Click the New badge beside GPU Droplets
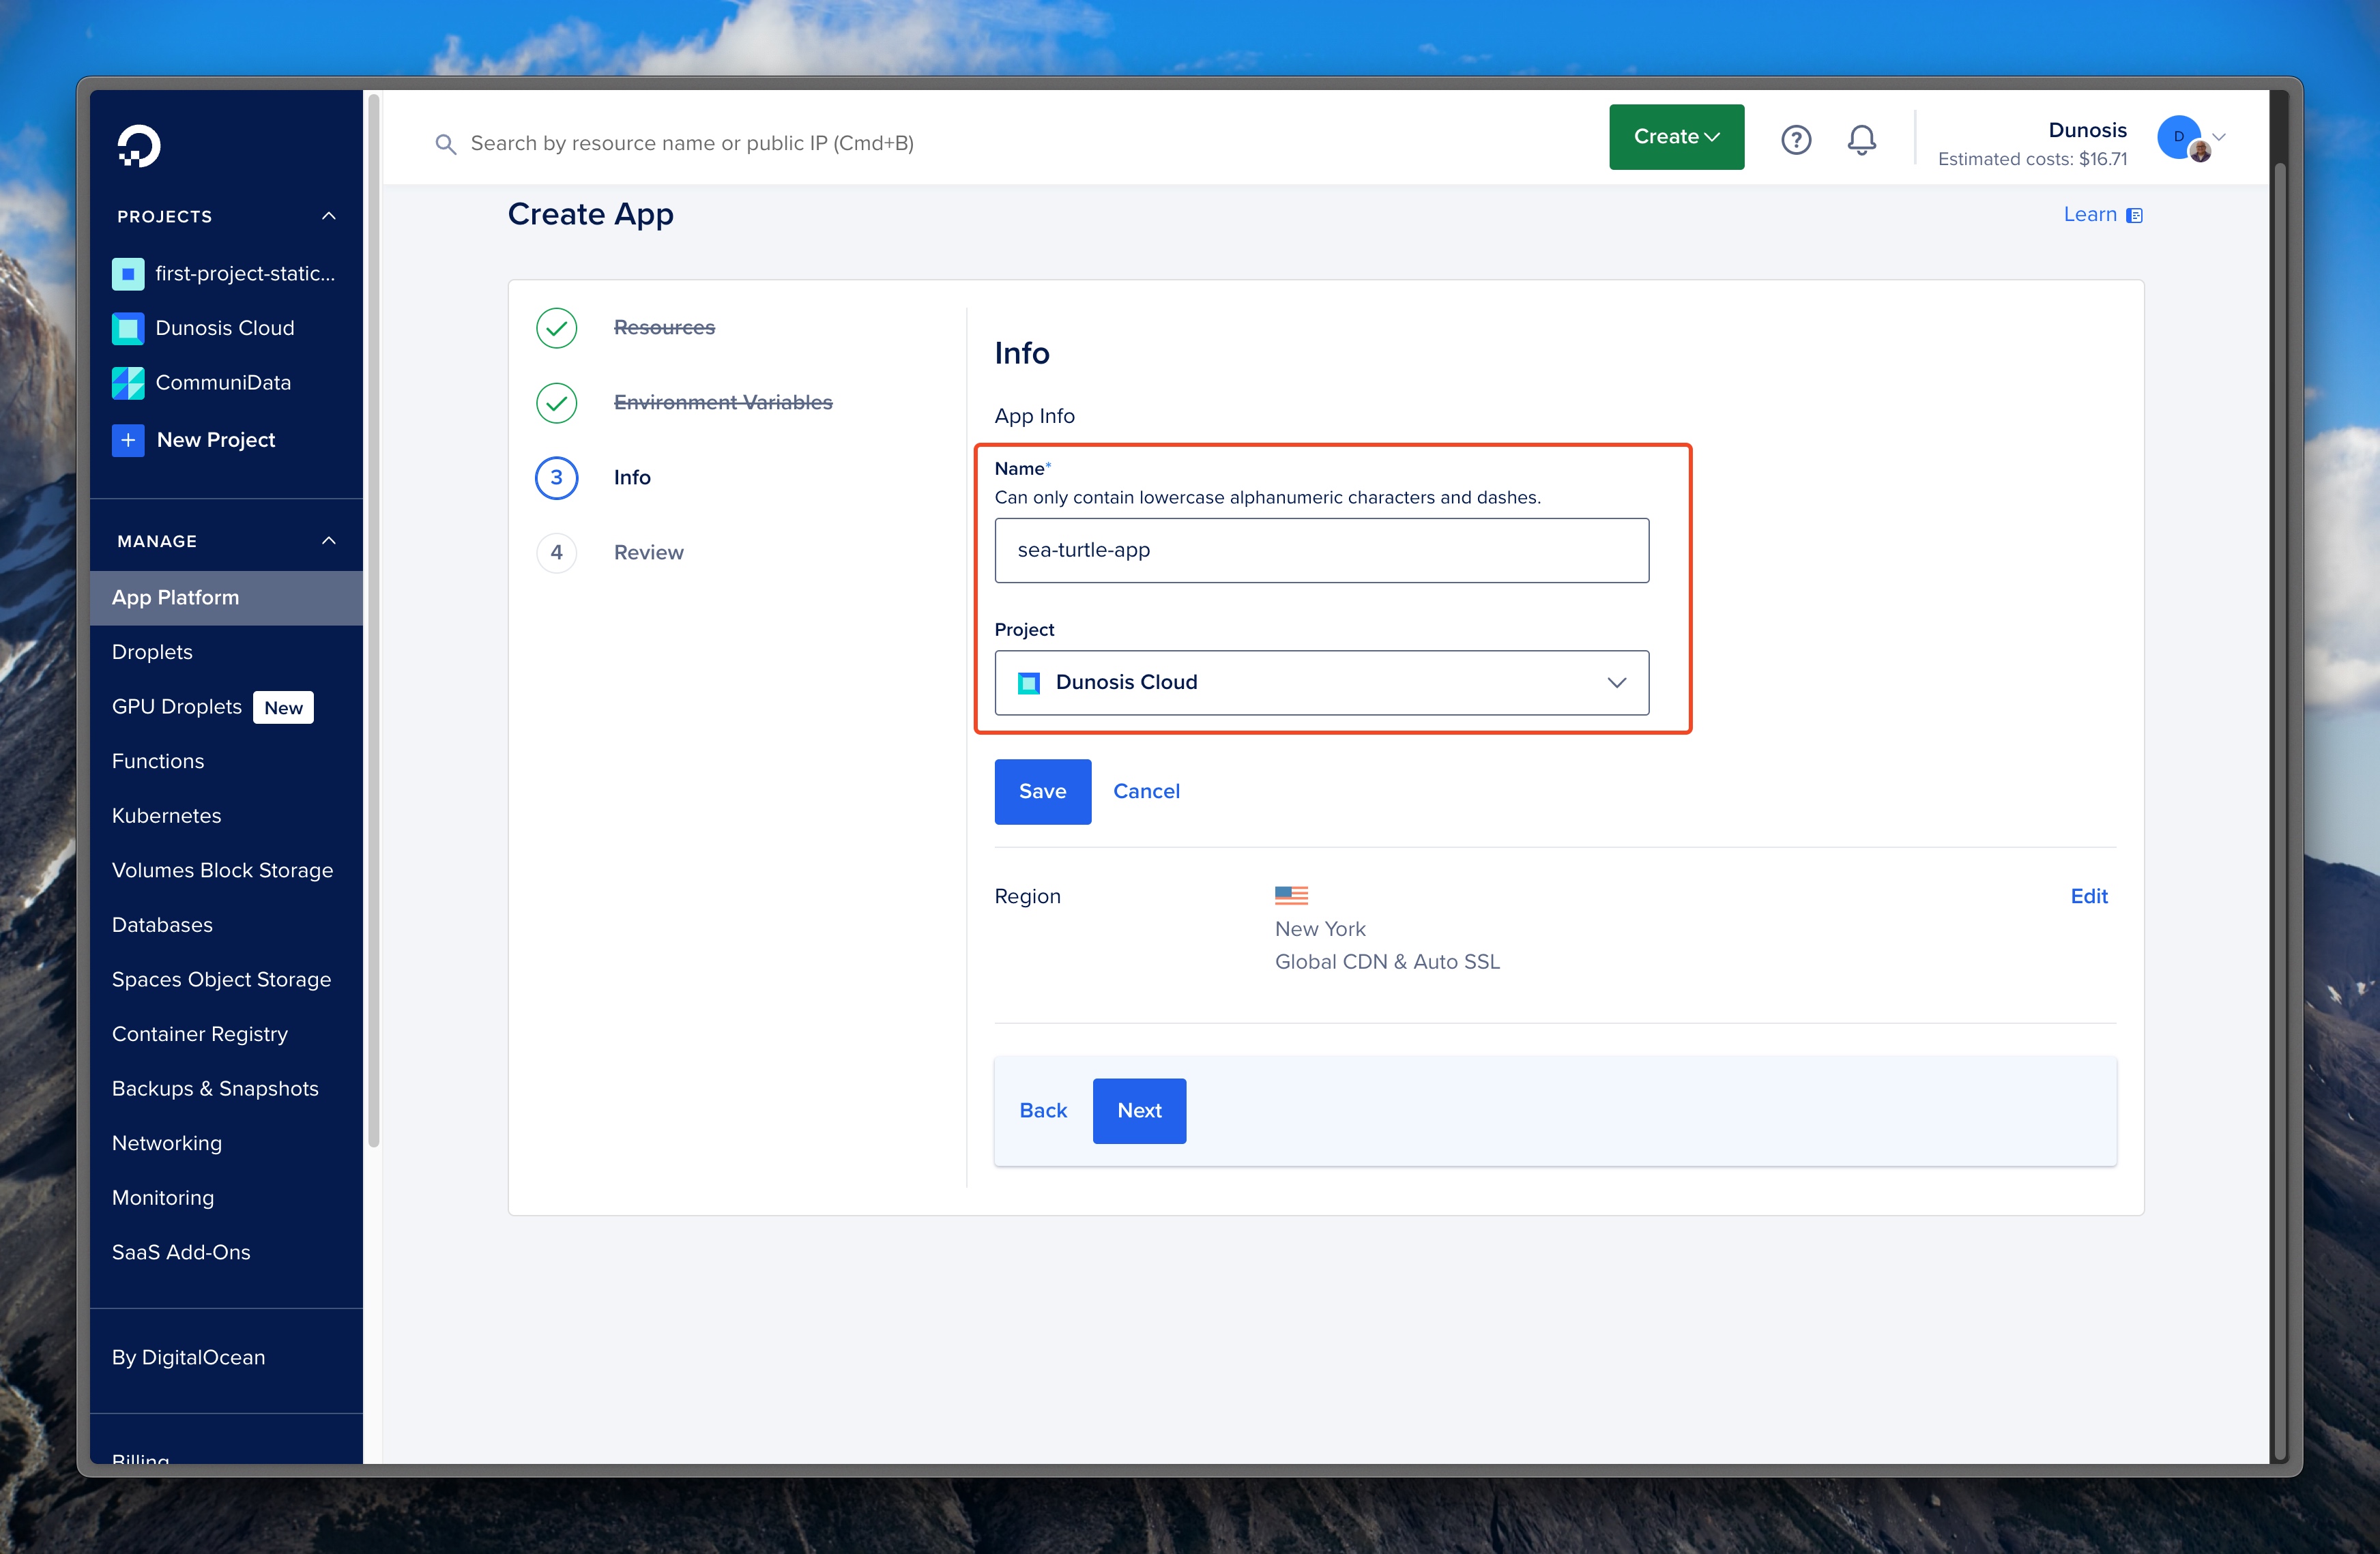This screenshot has width=2380, height=1554. point(283,708)
